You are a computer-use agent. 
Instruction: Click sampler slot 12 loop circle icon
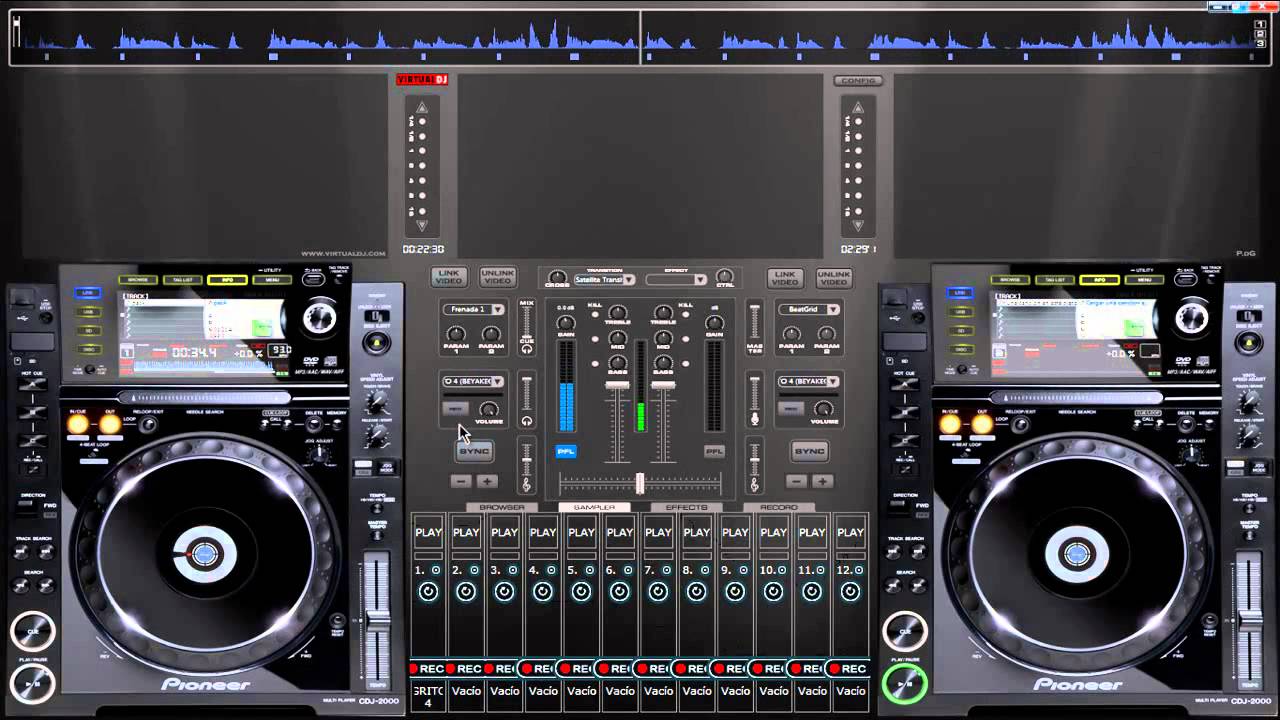(x=850, y=592)
